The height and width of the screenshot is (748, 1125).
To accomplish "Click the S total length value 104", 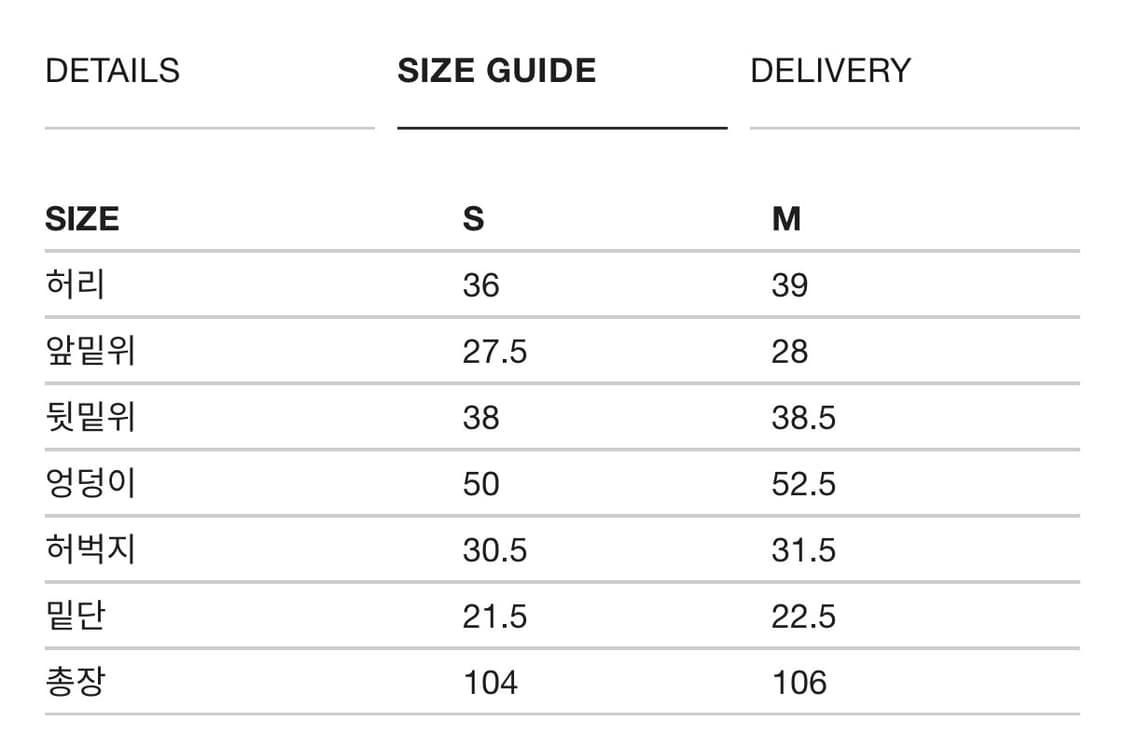I will 490,683.
